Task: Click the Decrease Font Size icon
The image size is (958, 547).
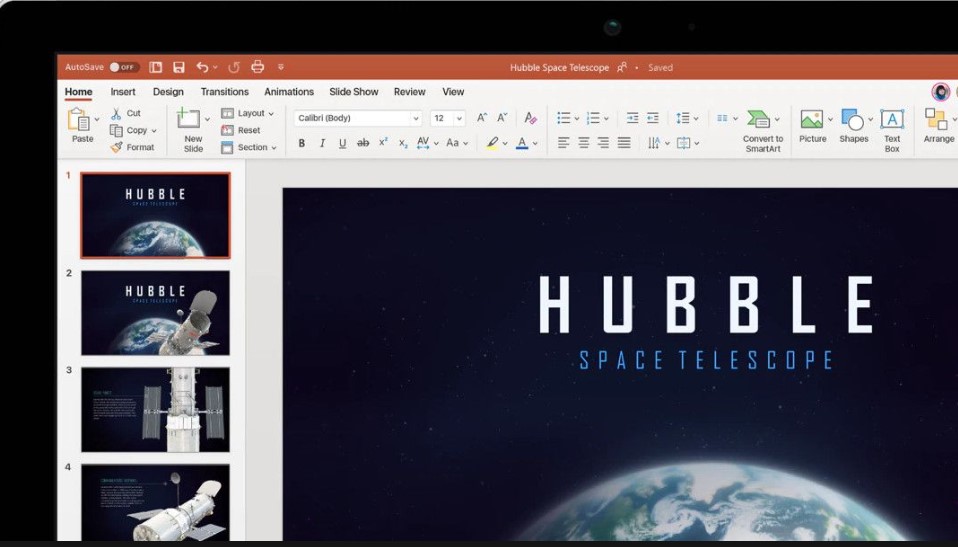Action: click(x=502, y=118)
